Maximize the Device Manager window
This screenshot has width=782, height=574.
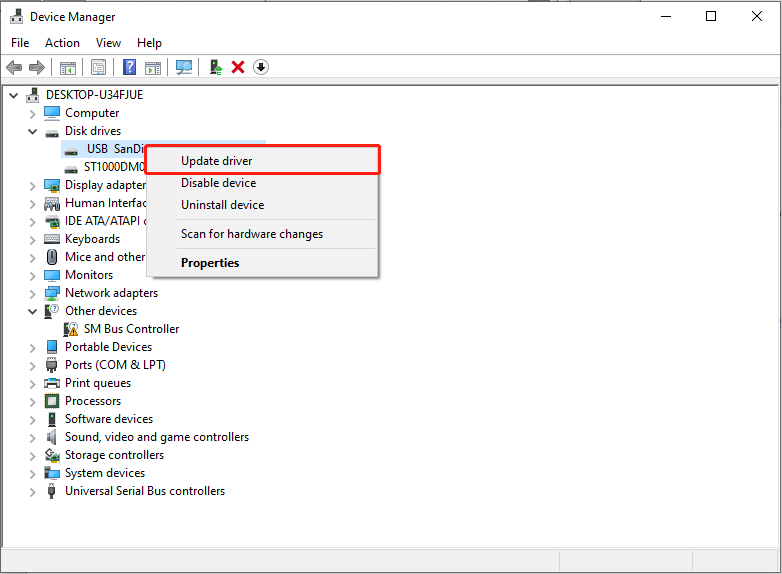711,16
